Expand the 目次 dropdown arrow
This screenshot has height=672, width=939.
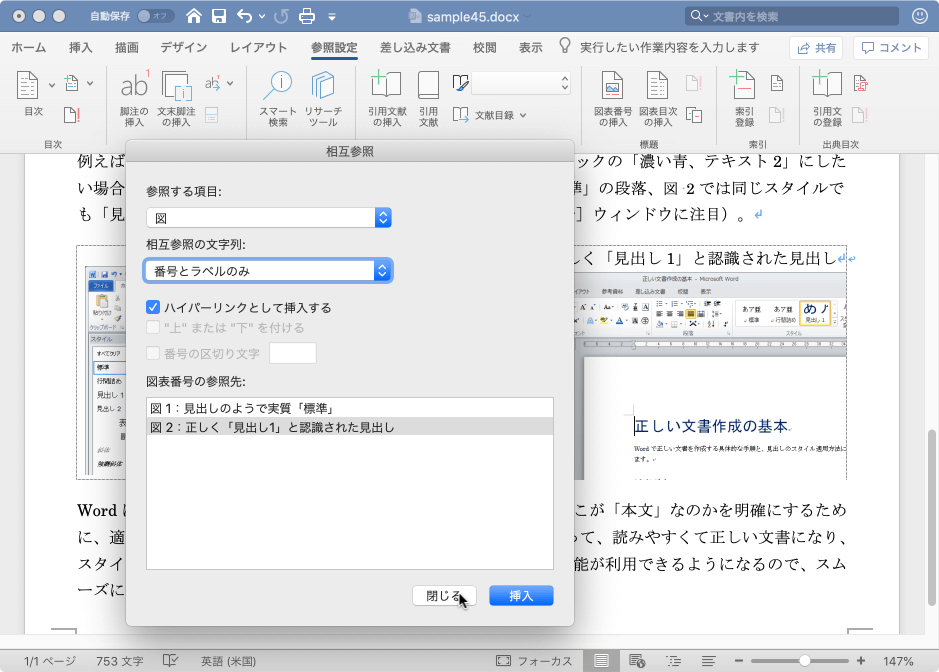(52, 85)
